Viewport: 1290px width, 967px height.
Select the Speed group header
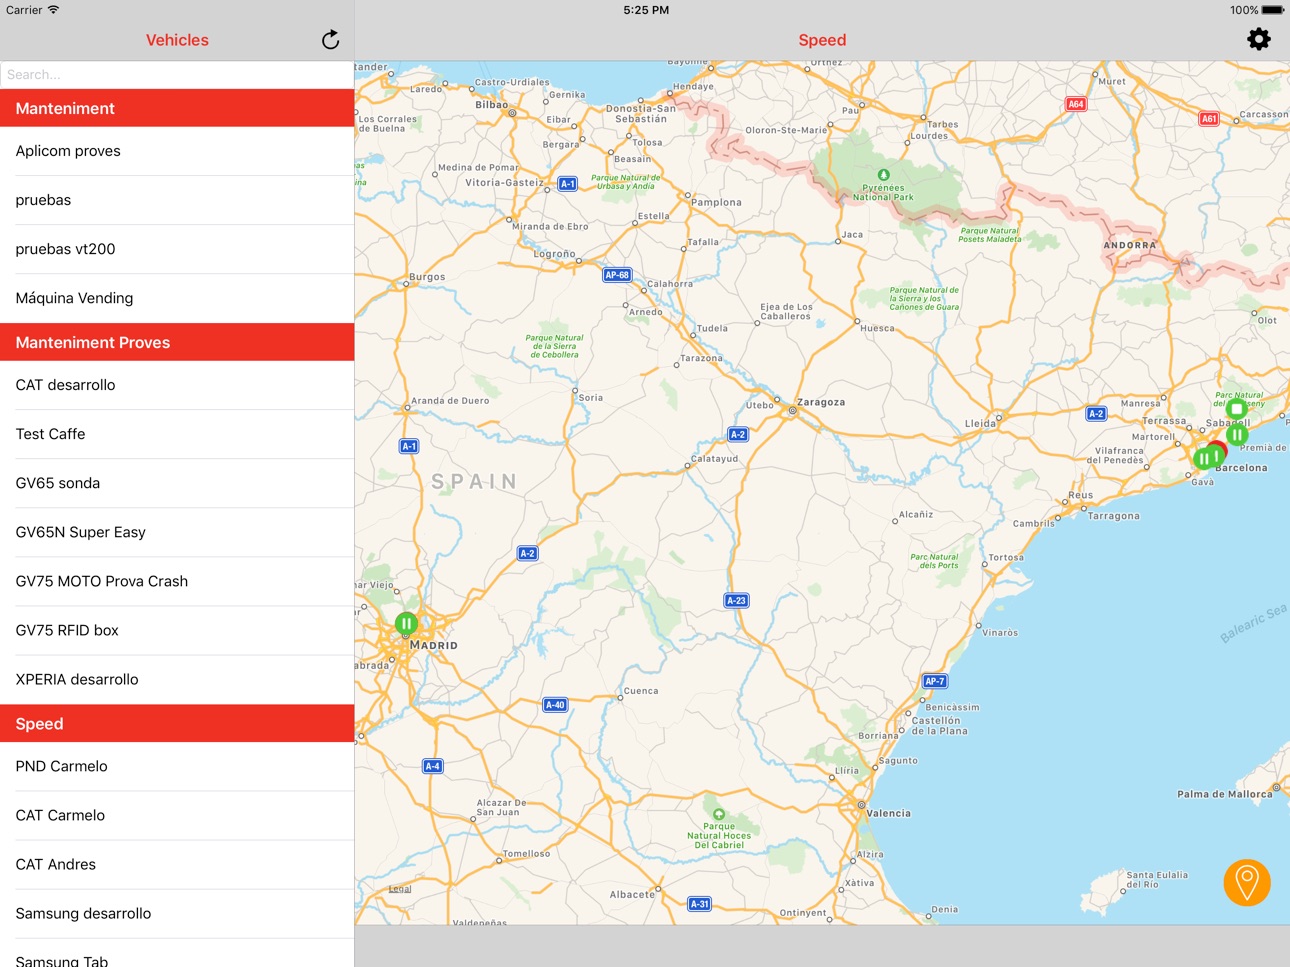pos(177,724)
